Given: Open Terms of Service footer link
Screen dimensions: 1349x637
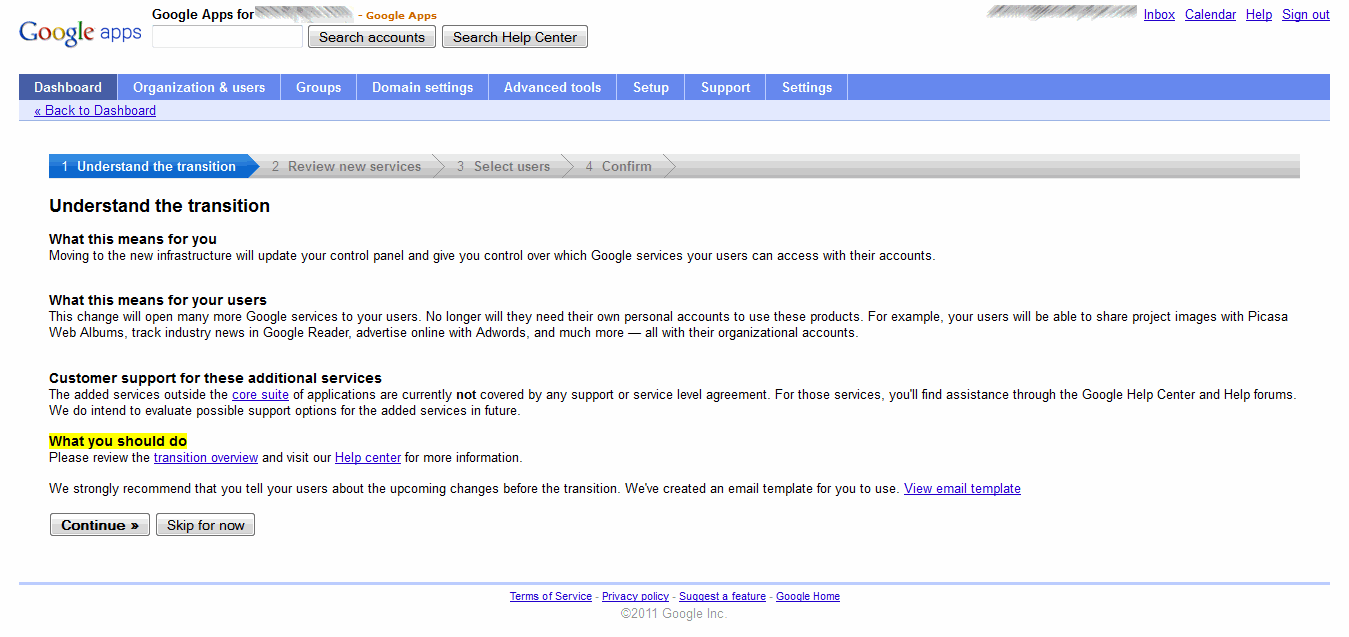Looking at the screenshot, I should [x=551, y=597].
